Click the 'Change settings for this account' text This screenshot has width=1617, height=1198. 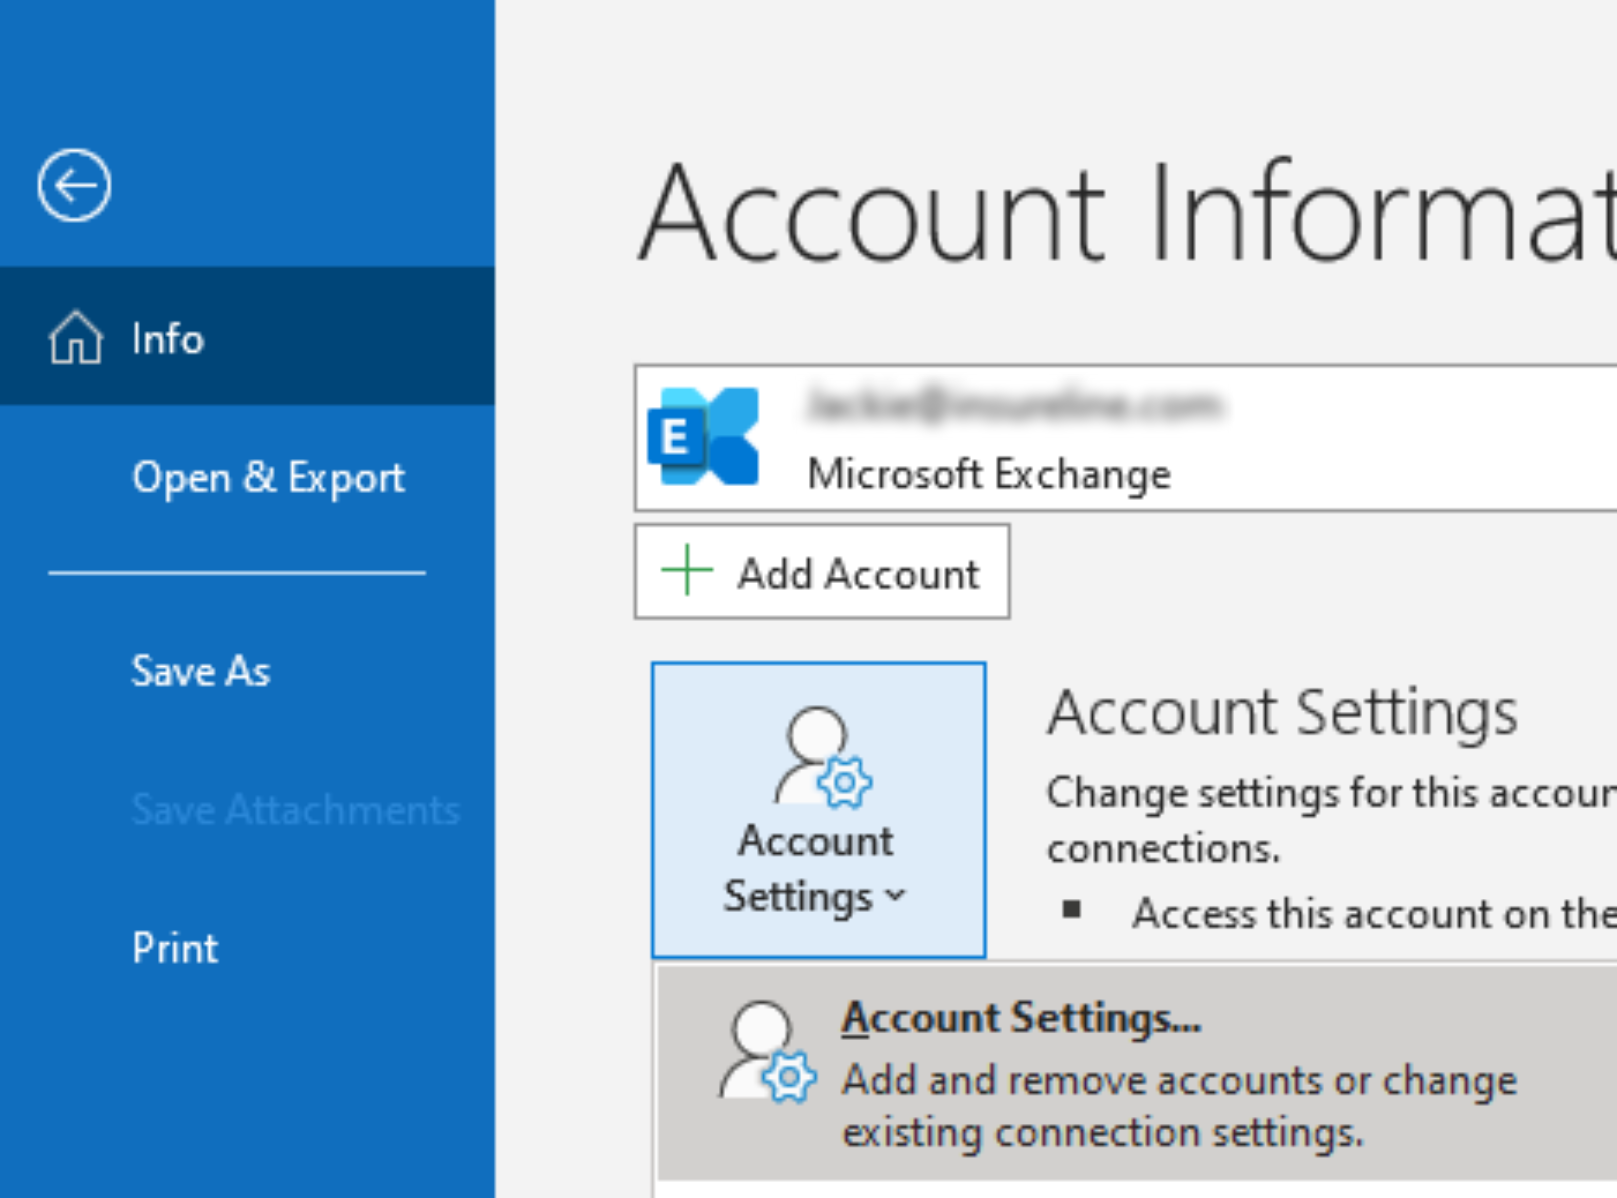pos(1332,792)
